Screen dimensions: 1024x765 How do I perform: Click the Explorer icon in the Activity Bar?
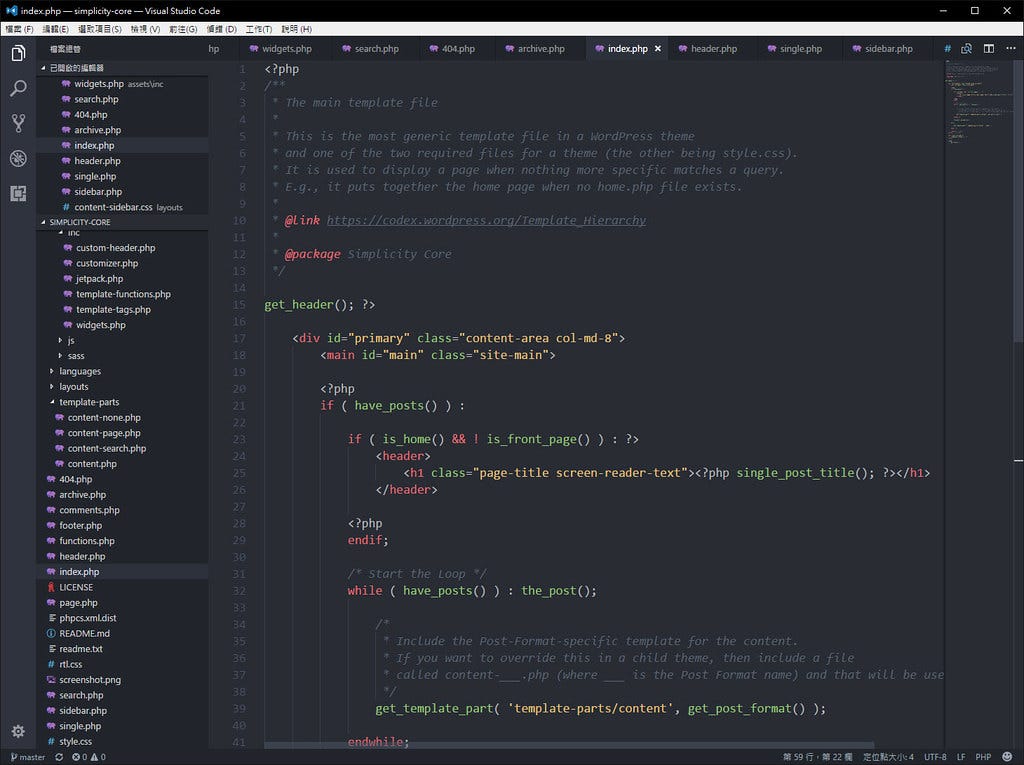[x=17, y=54]
